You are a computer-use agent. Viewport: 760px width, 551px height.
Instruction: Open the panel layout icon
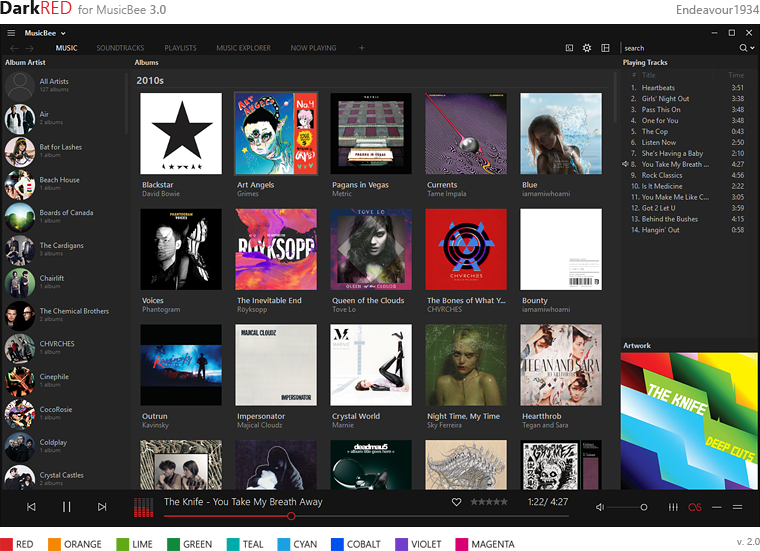pos(605,48)
